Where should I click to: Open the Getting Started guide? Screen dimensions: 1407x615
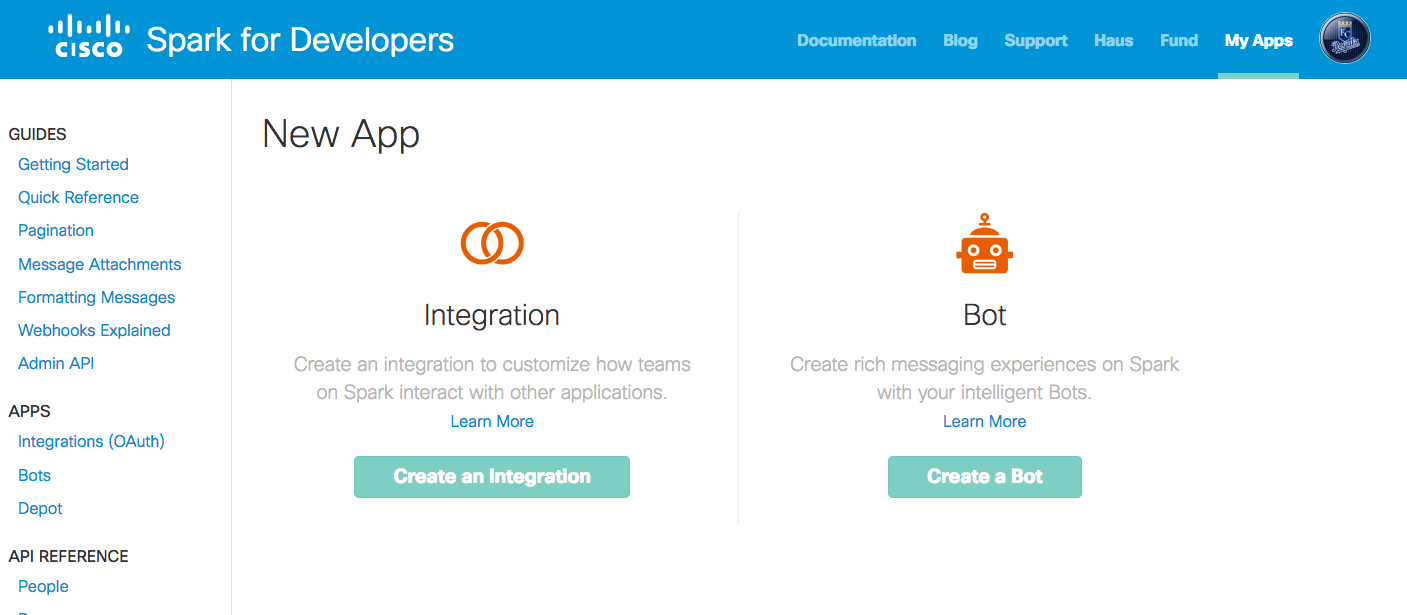pyautogui.click(x=73, y=164)
